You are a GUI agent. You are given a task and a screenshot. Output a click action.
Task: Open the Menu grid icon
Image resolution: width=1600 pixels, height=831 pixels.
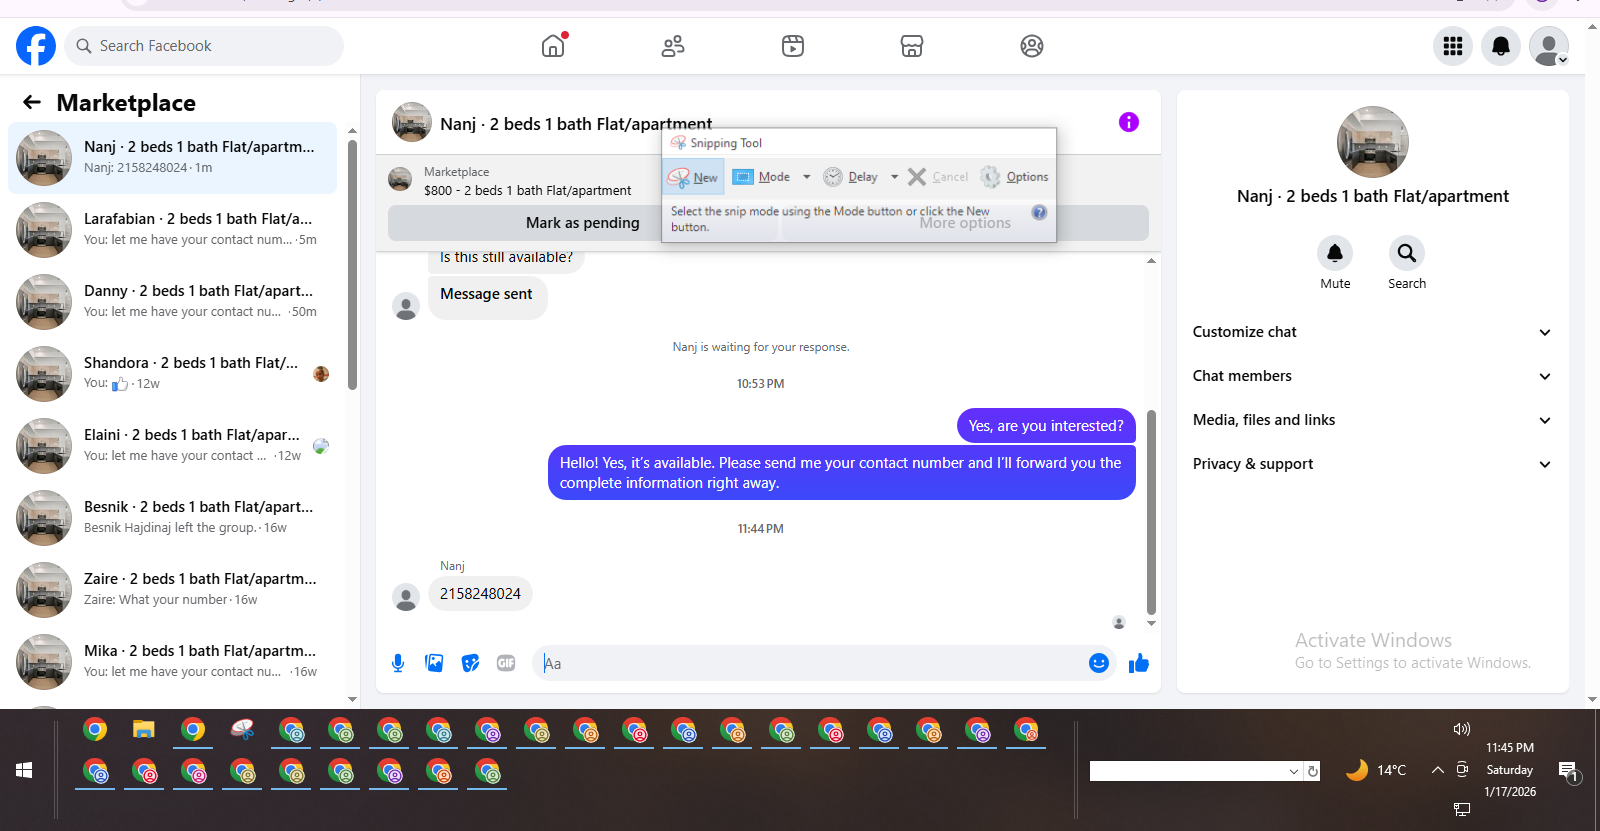pos(1453,46)
